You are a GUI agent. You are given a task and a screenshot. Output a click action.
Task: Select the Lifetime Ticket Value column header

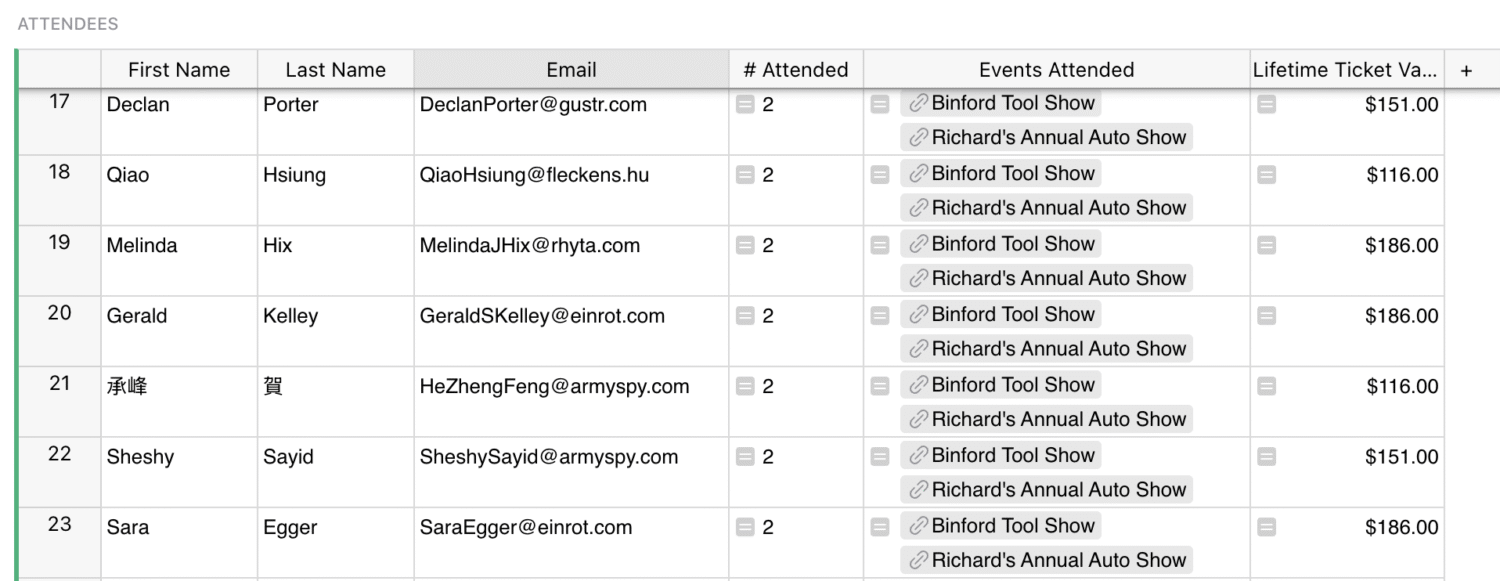(1346, 70)
